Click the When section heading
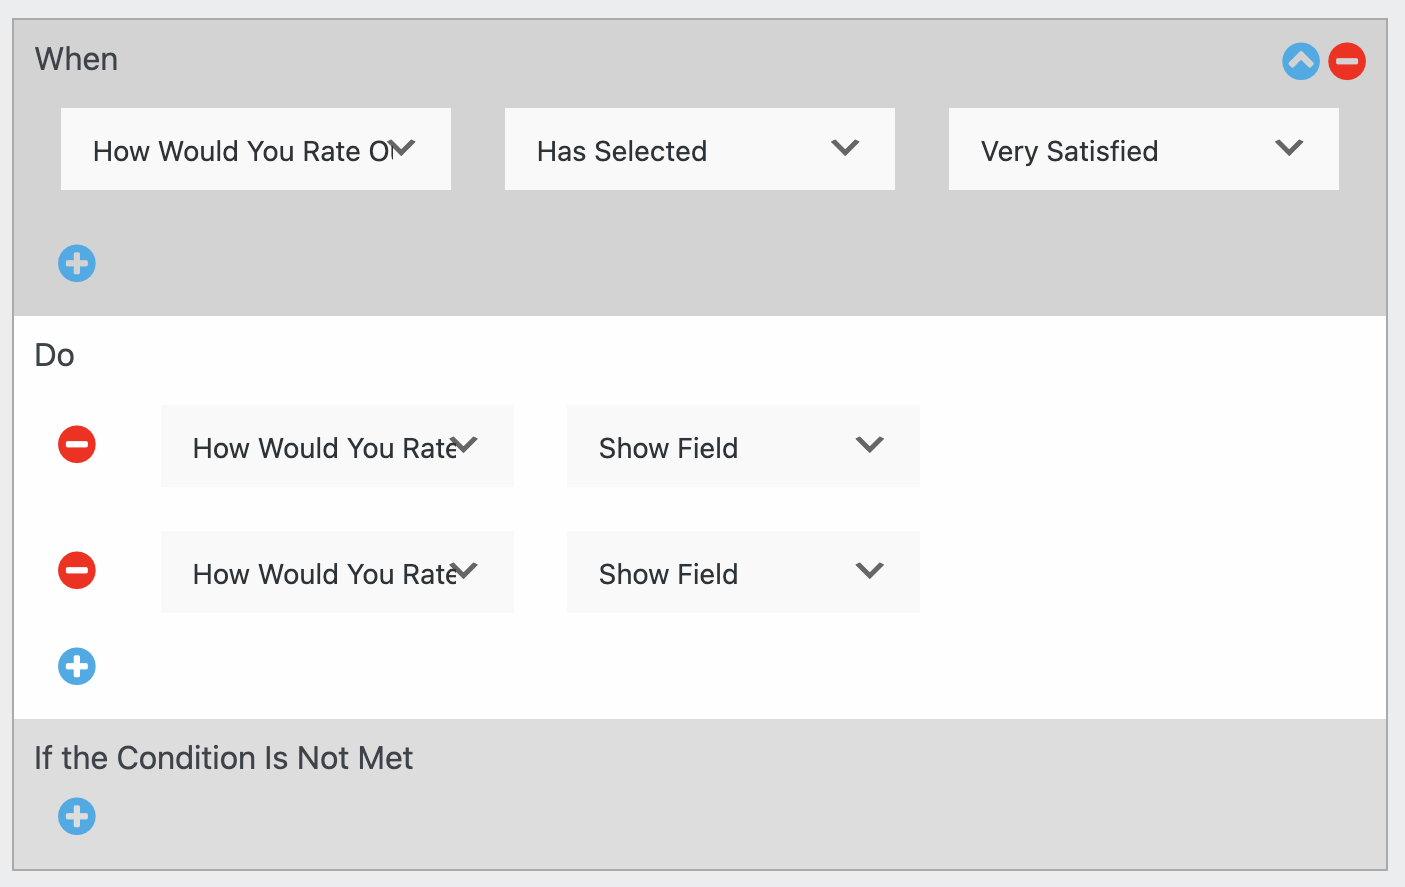 (x=76, y=59)
